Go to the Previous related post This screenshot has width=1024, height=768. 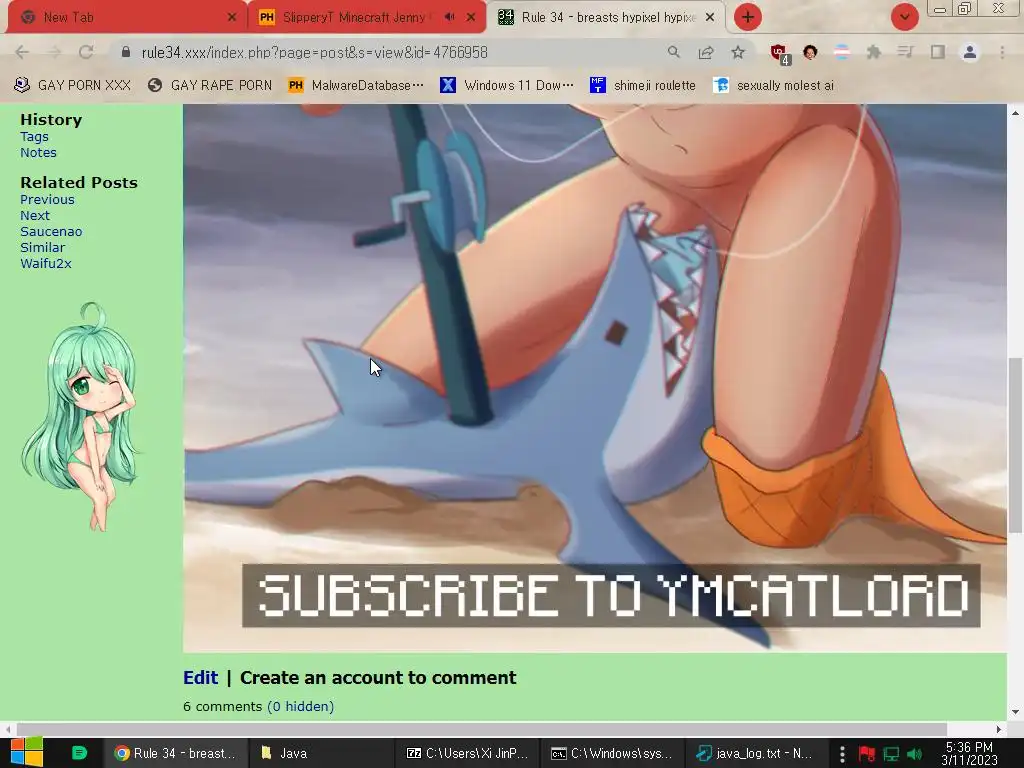pos(47,199)
